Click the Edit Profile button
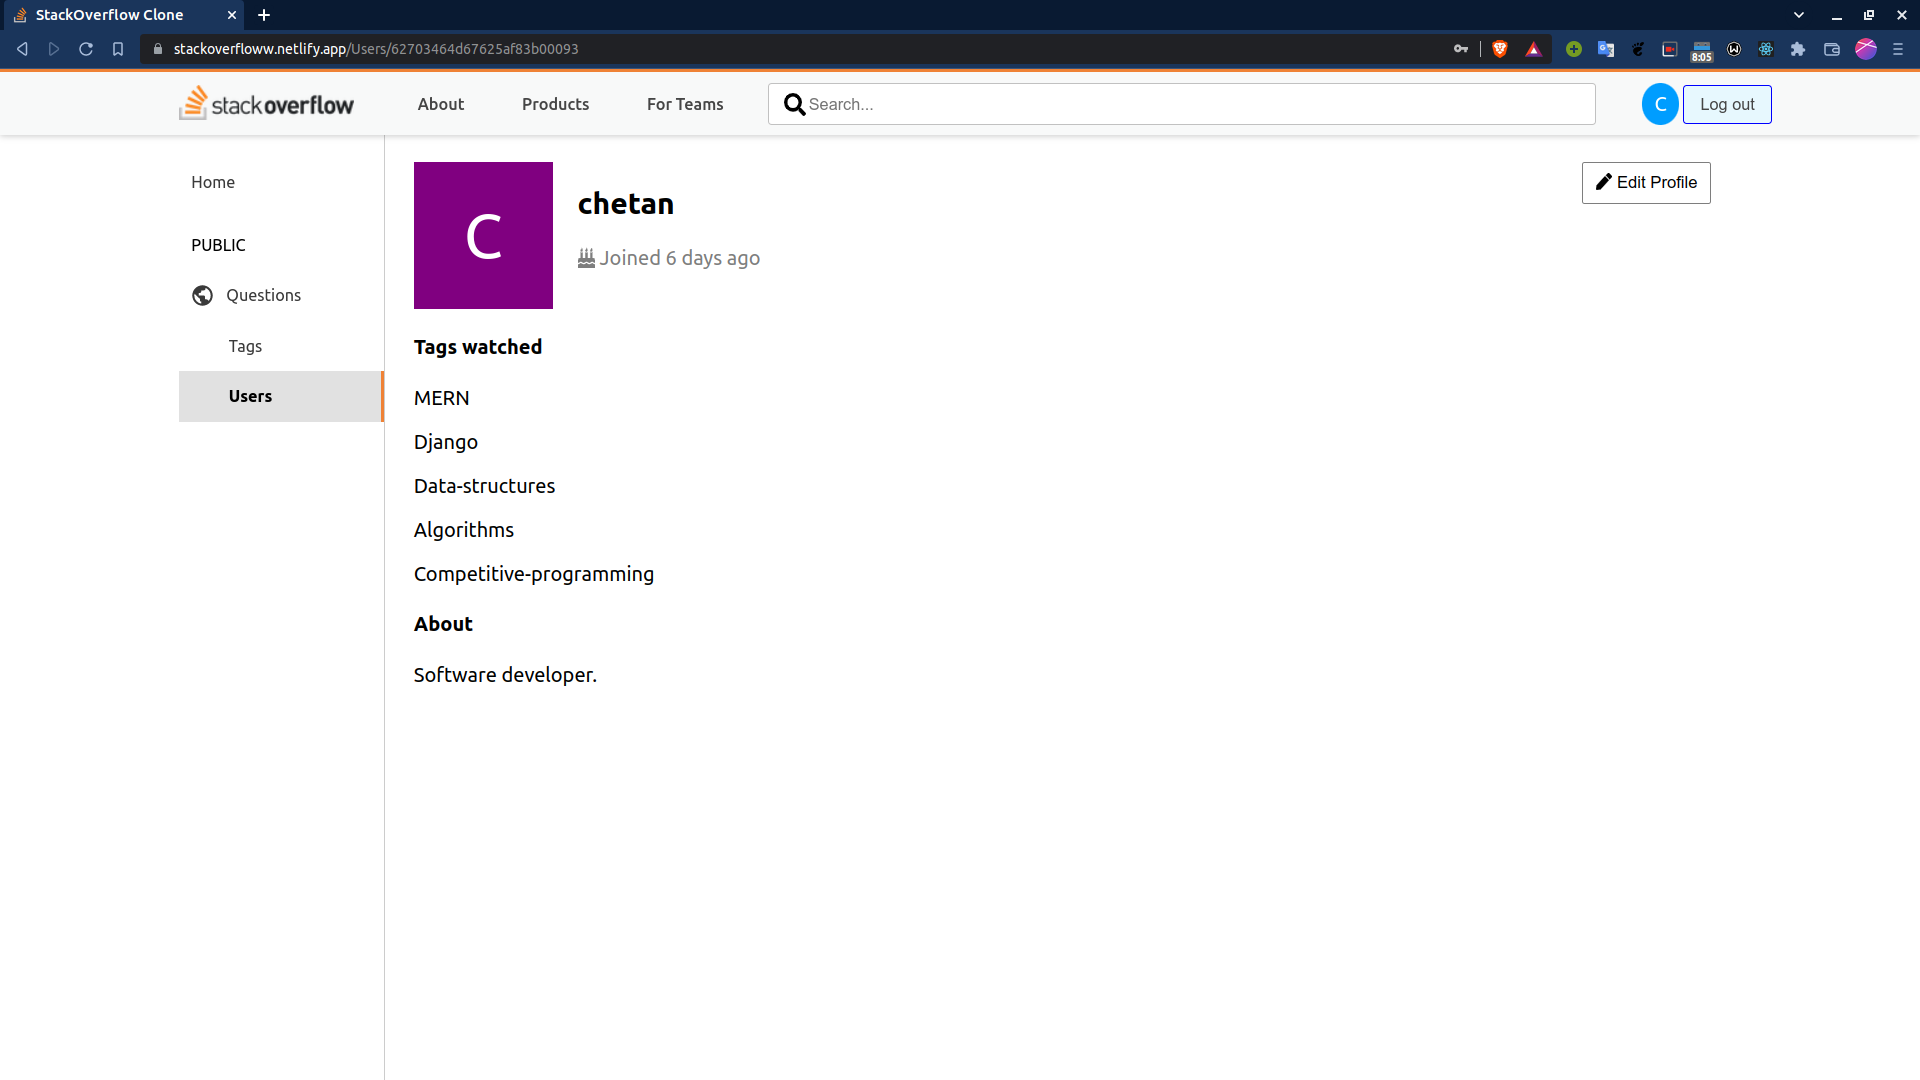The height and width of the screenshot is (1080, 1920). [1646, 183]
